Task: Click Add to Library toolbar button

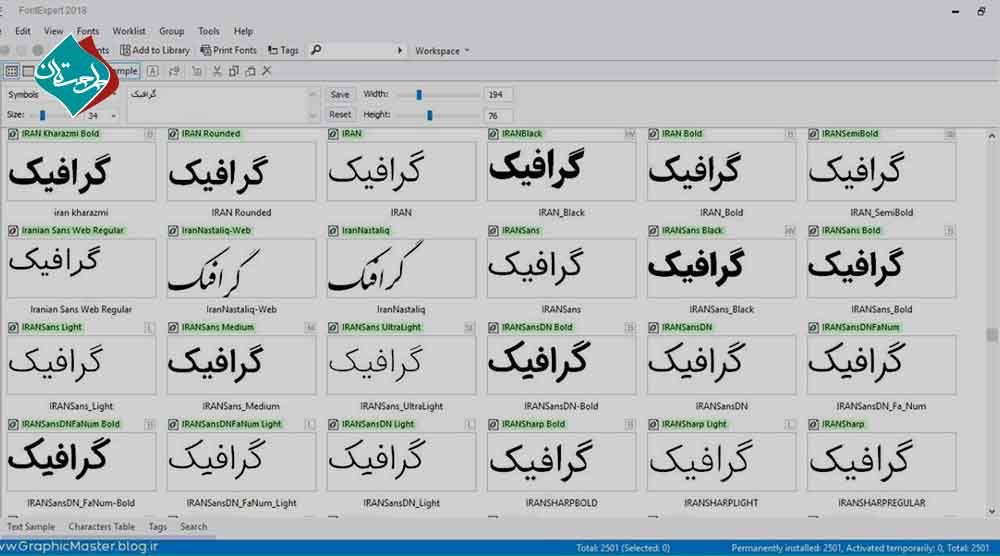Action: tap(155, 50)
